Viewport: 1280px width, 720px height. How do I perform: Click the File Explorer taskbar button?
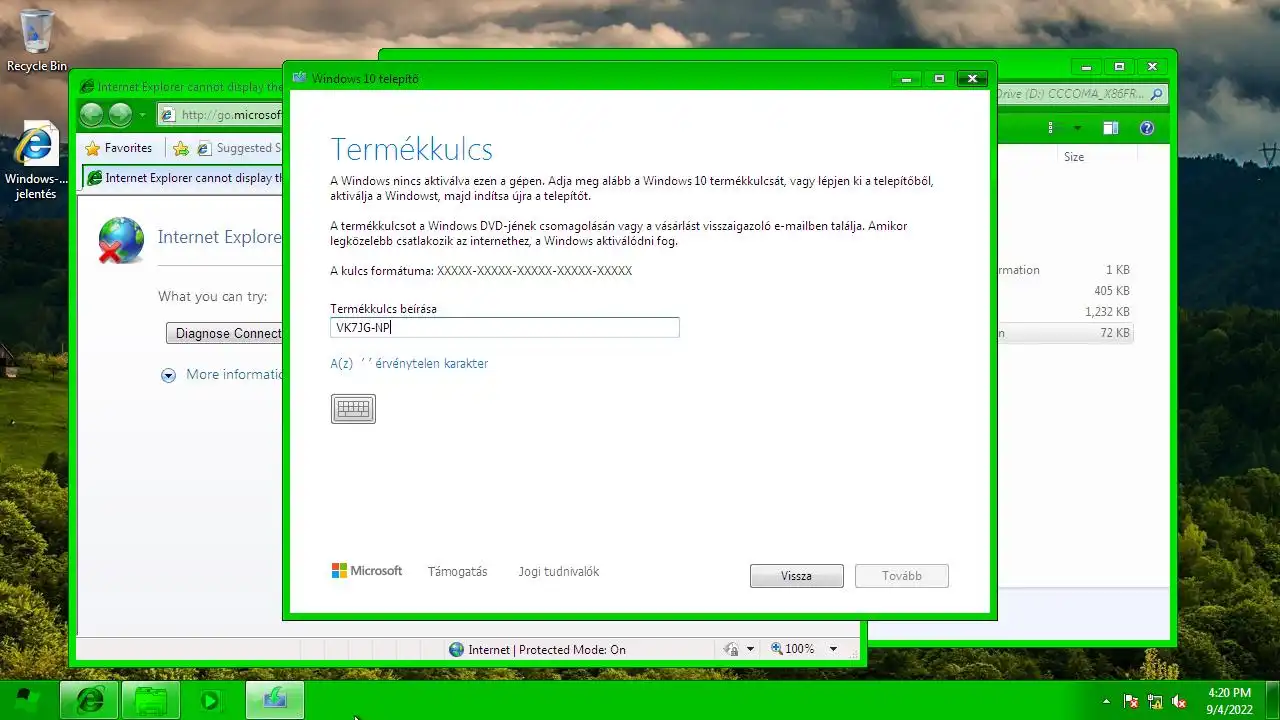151,700
